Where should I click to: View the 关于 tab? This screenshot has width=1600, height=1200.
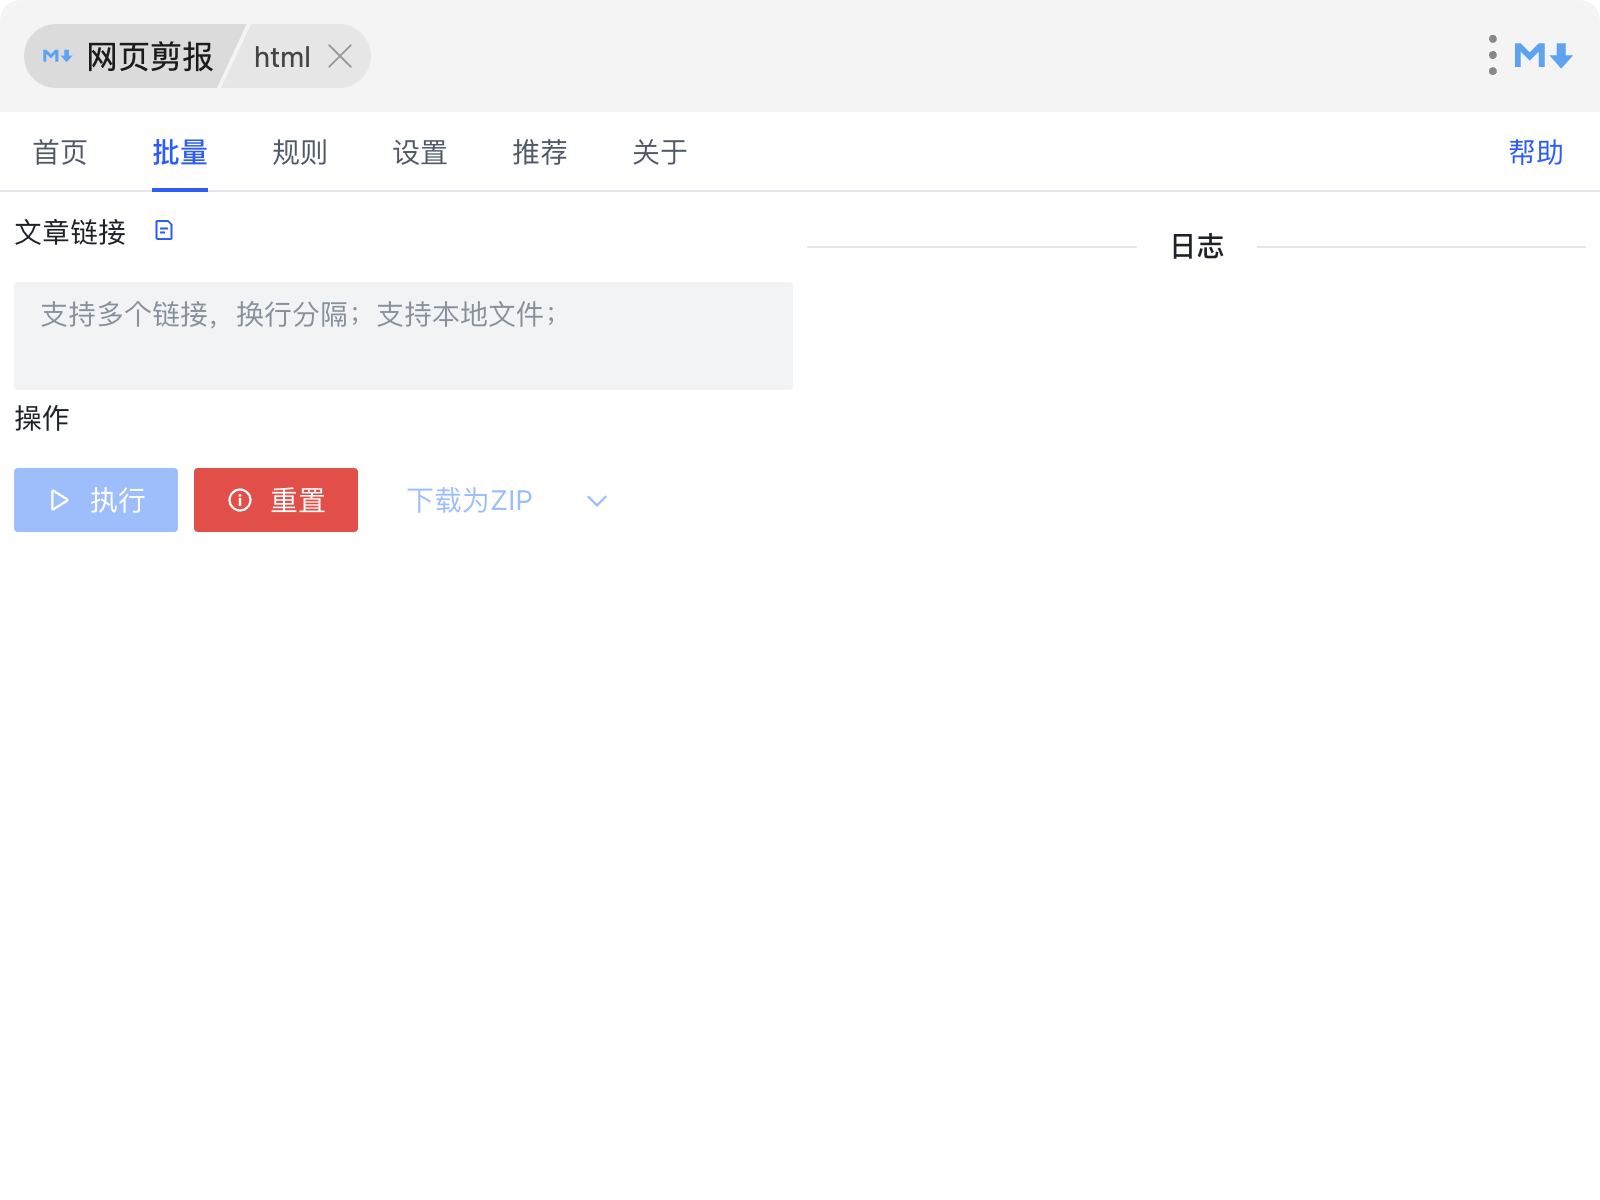pos(660,152)
